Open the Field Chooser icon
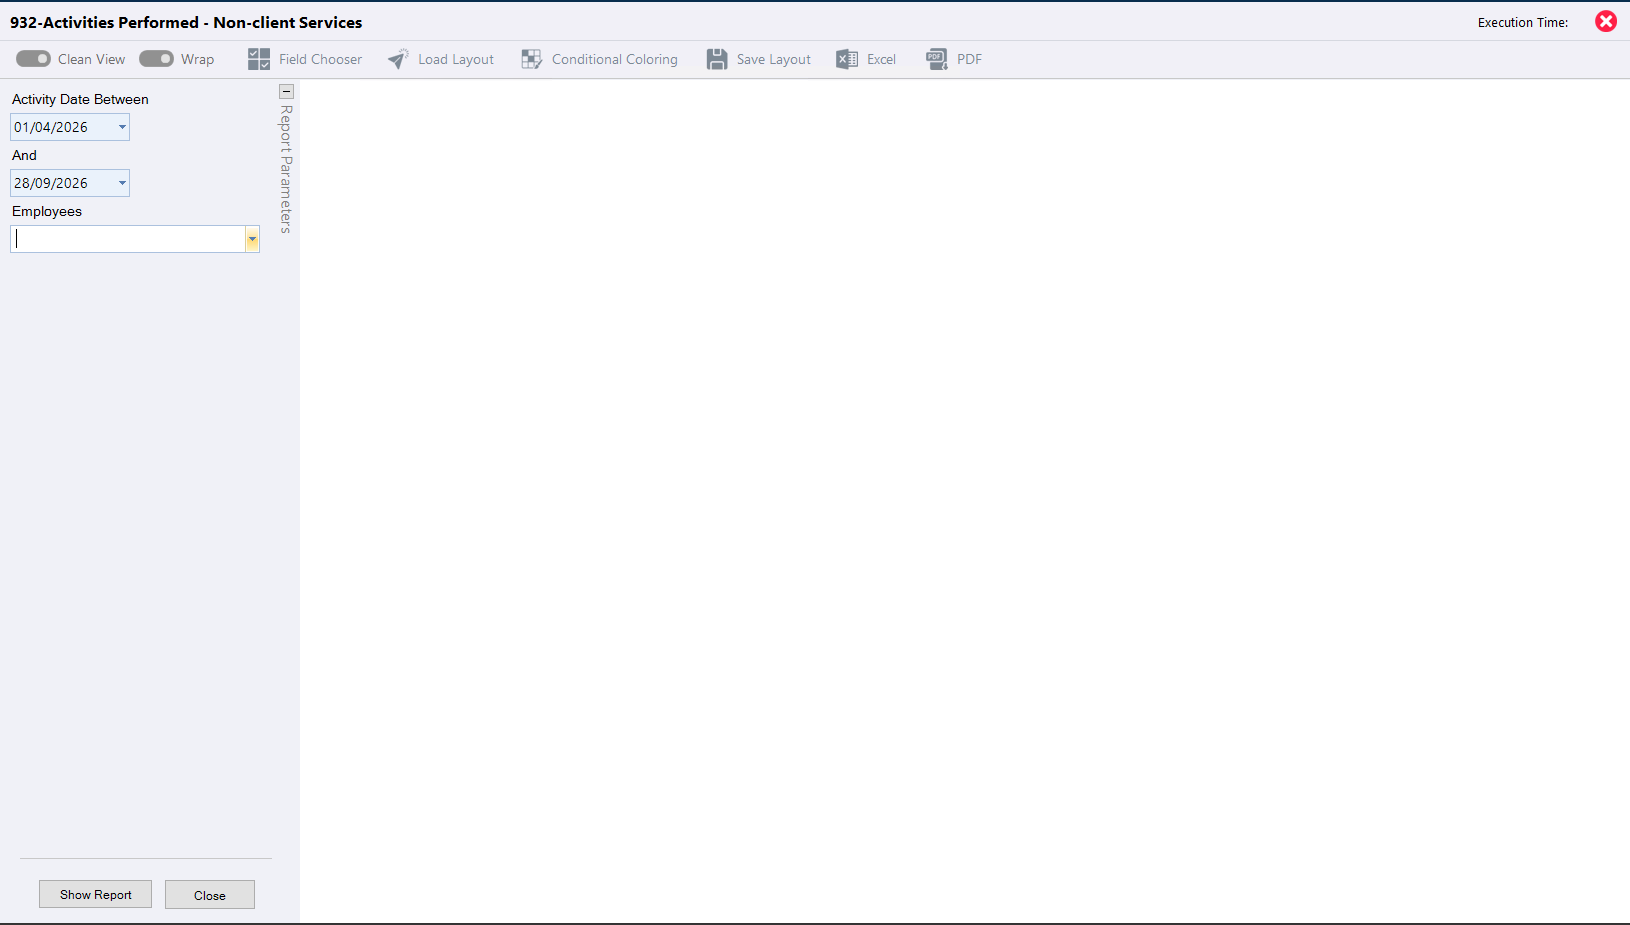 point(259,59)
